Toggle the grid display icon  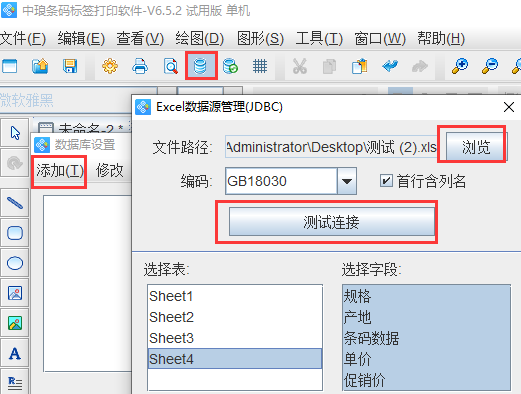click(x=260, y=66)
